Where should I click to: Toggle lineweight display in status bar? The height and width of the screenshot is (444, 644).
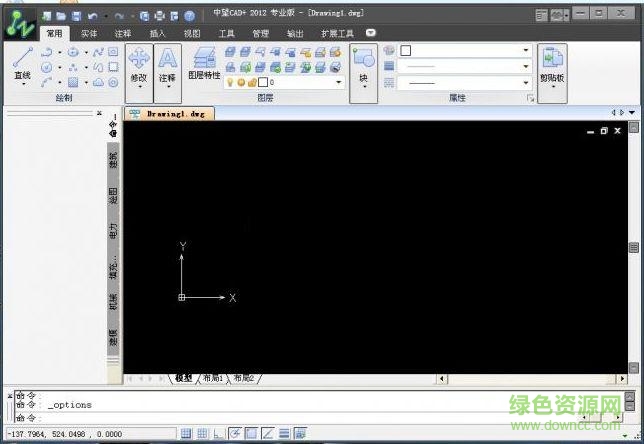[284, 433]
